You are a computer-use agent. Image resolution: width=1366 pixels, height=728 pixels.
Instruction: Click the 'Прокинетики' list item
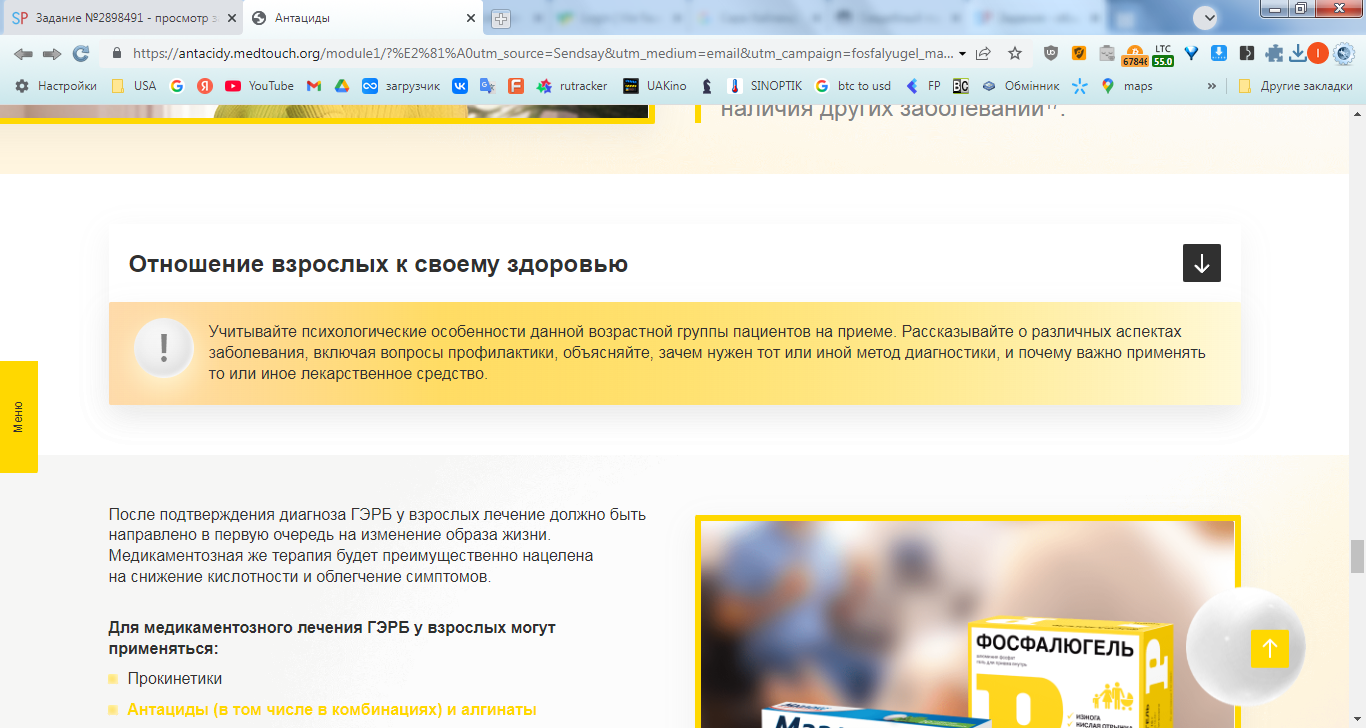point(175,679)
